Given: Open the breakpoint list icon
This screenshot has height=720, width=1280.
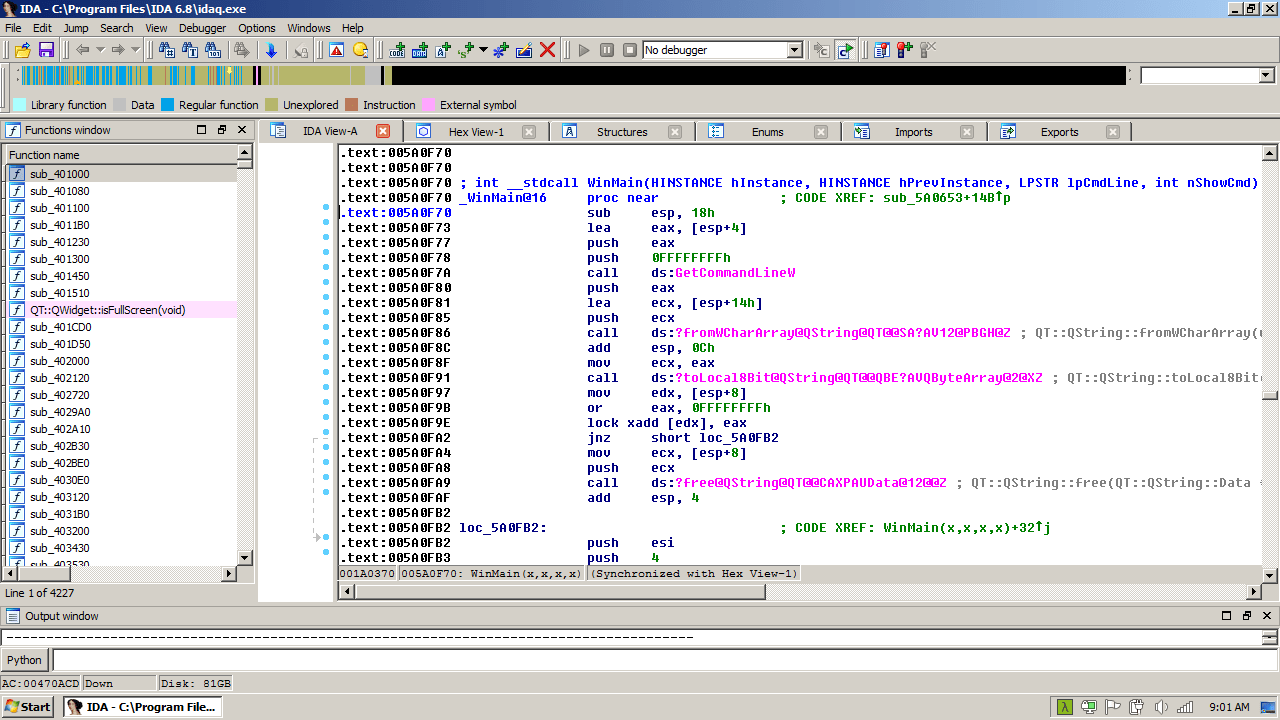Looking at the screenshot, I should tap(881, 50).
